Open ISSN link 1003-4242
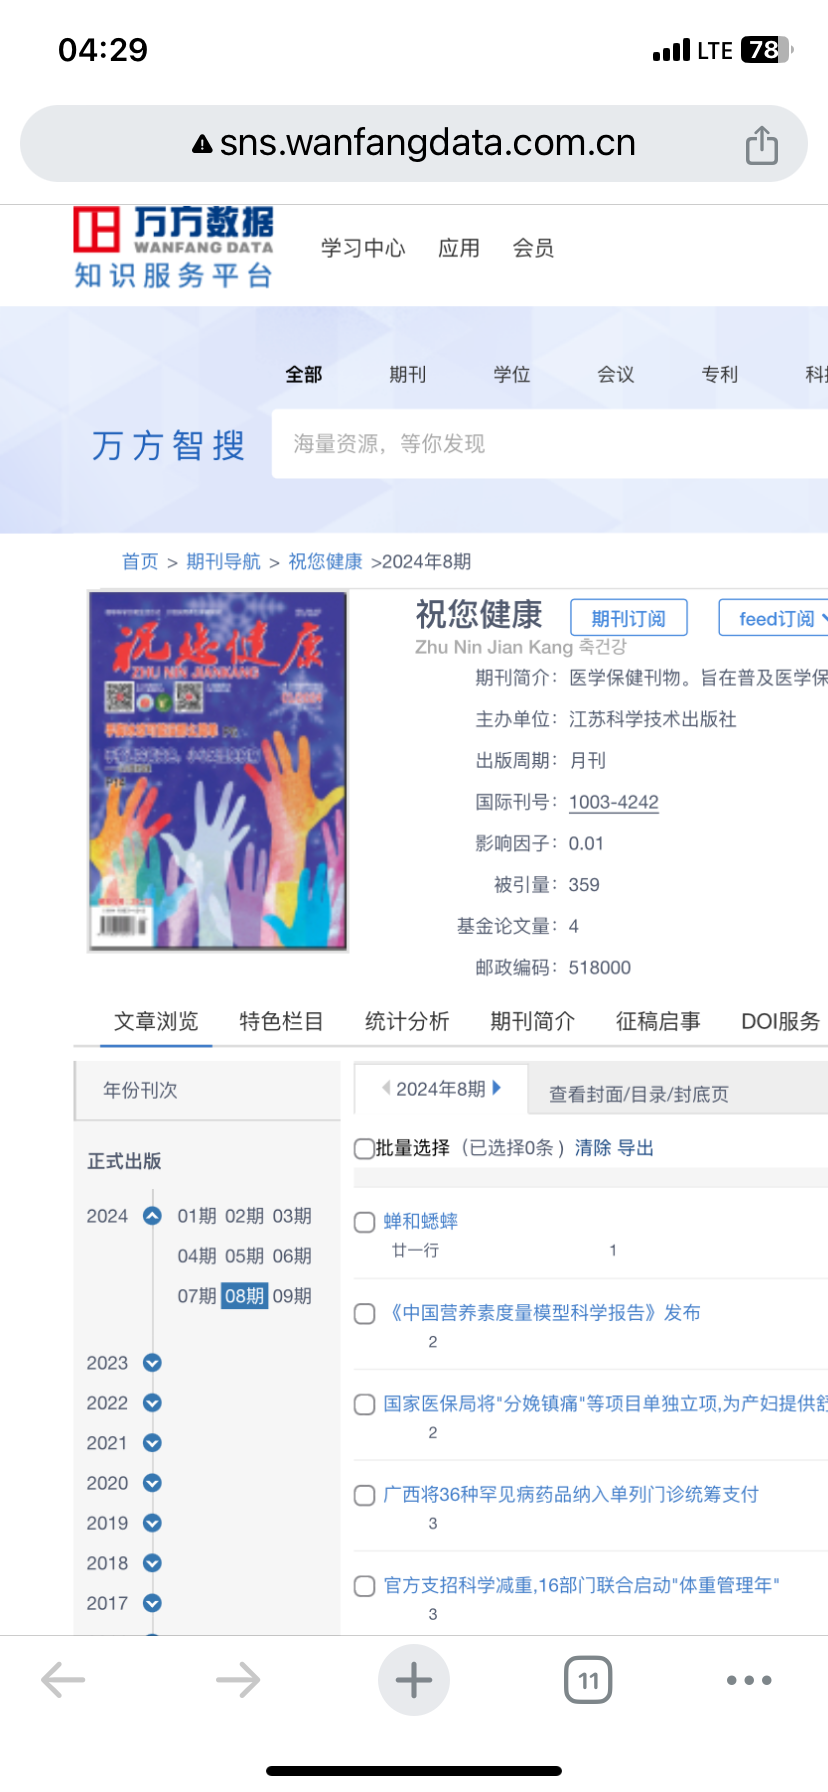The height and width of the screenshot is (1792, 828). (x=614, y=802)
